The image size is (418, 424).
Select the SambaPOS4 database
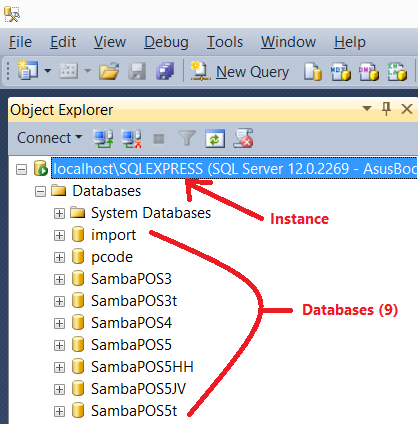(x=131, y=323)
